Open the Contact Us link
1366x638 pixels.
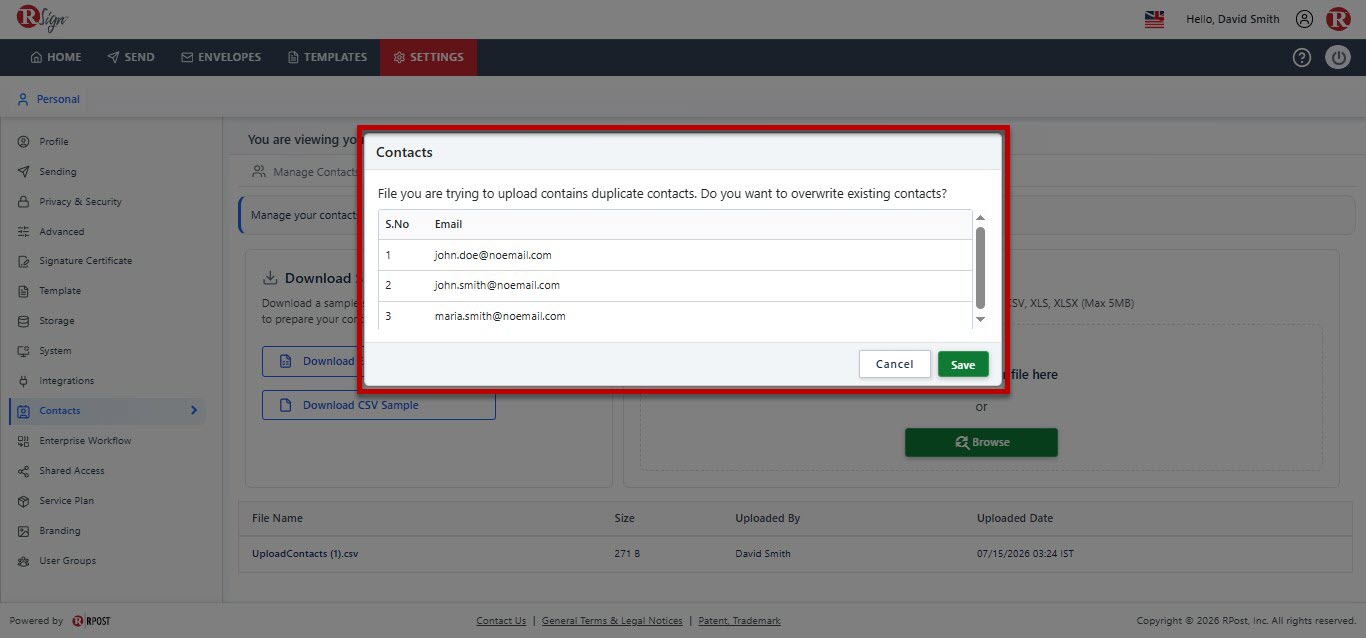[x=501, y=621]
